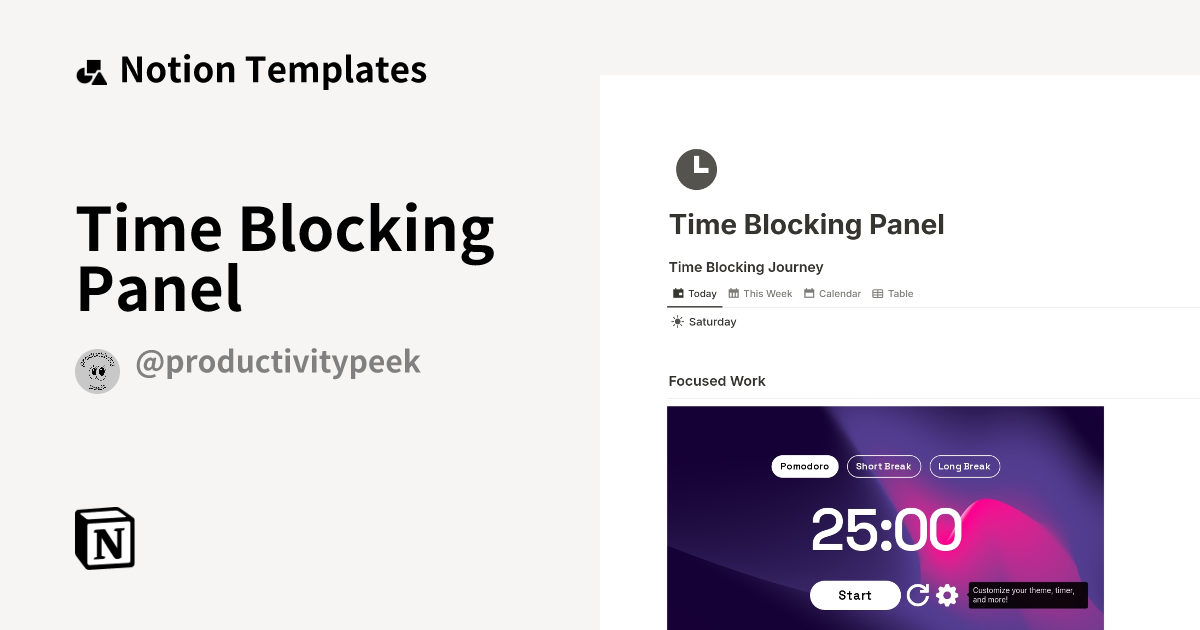1200x630 pixels.
Task: Click the today-calendar icon on the Today tab
Action: [x=677, y=293]
